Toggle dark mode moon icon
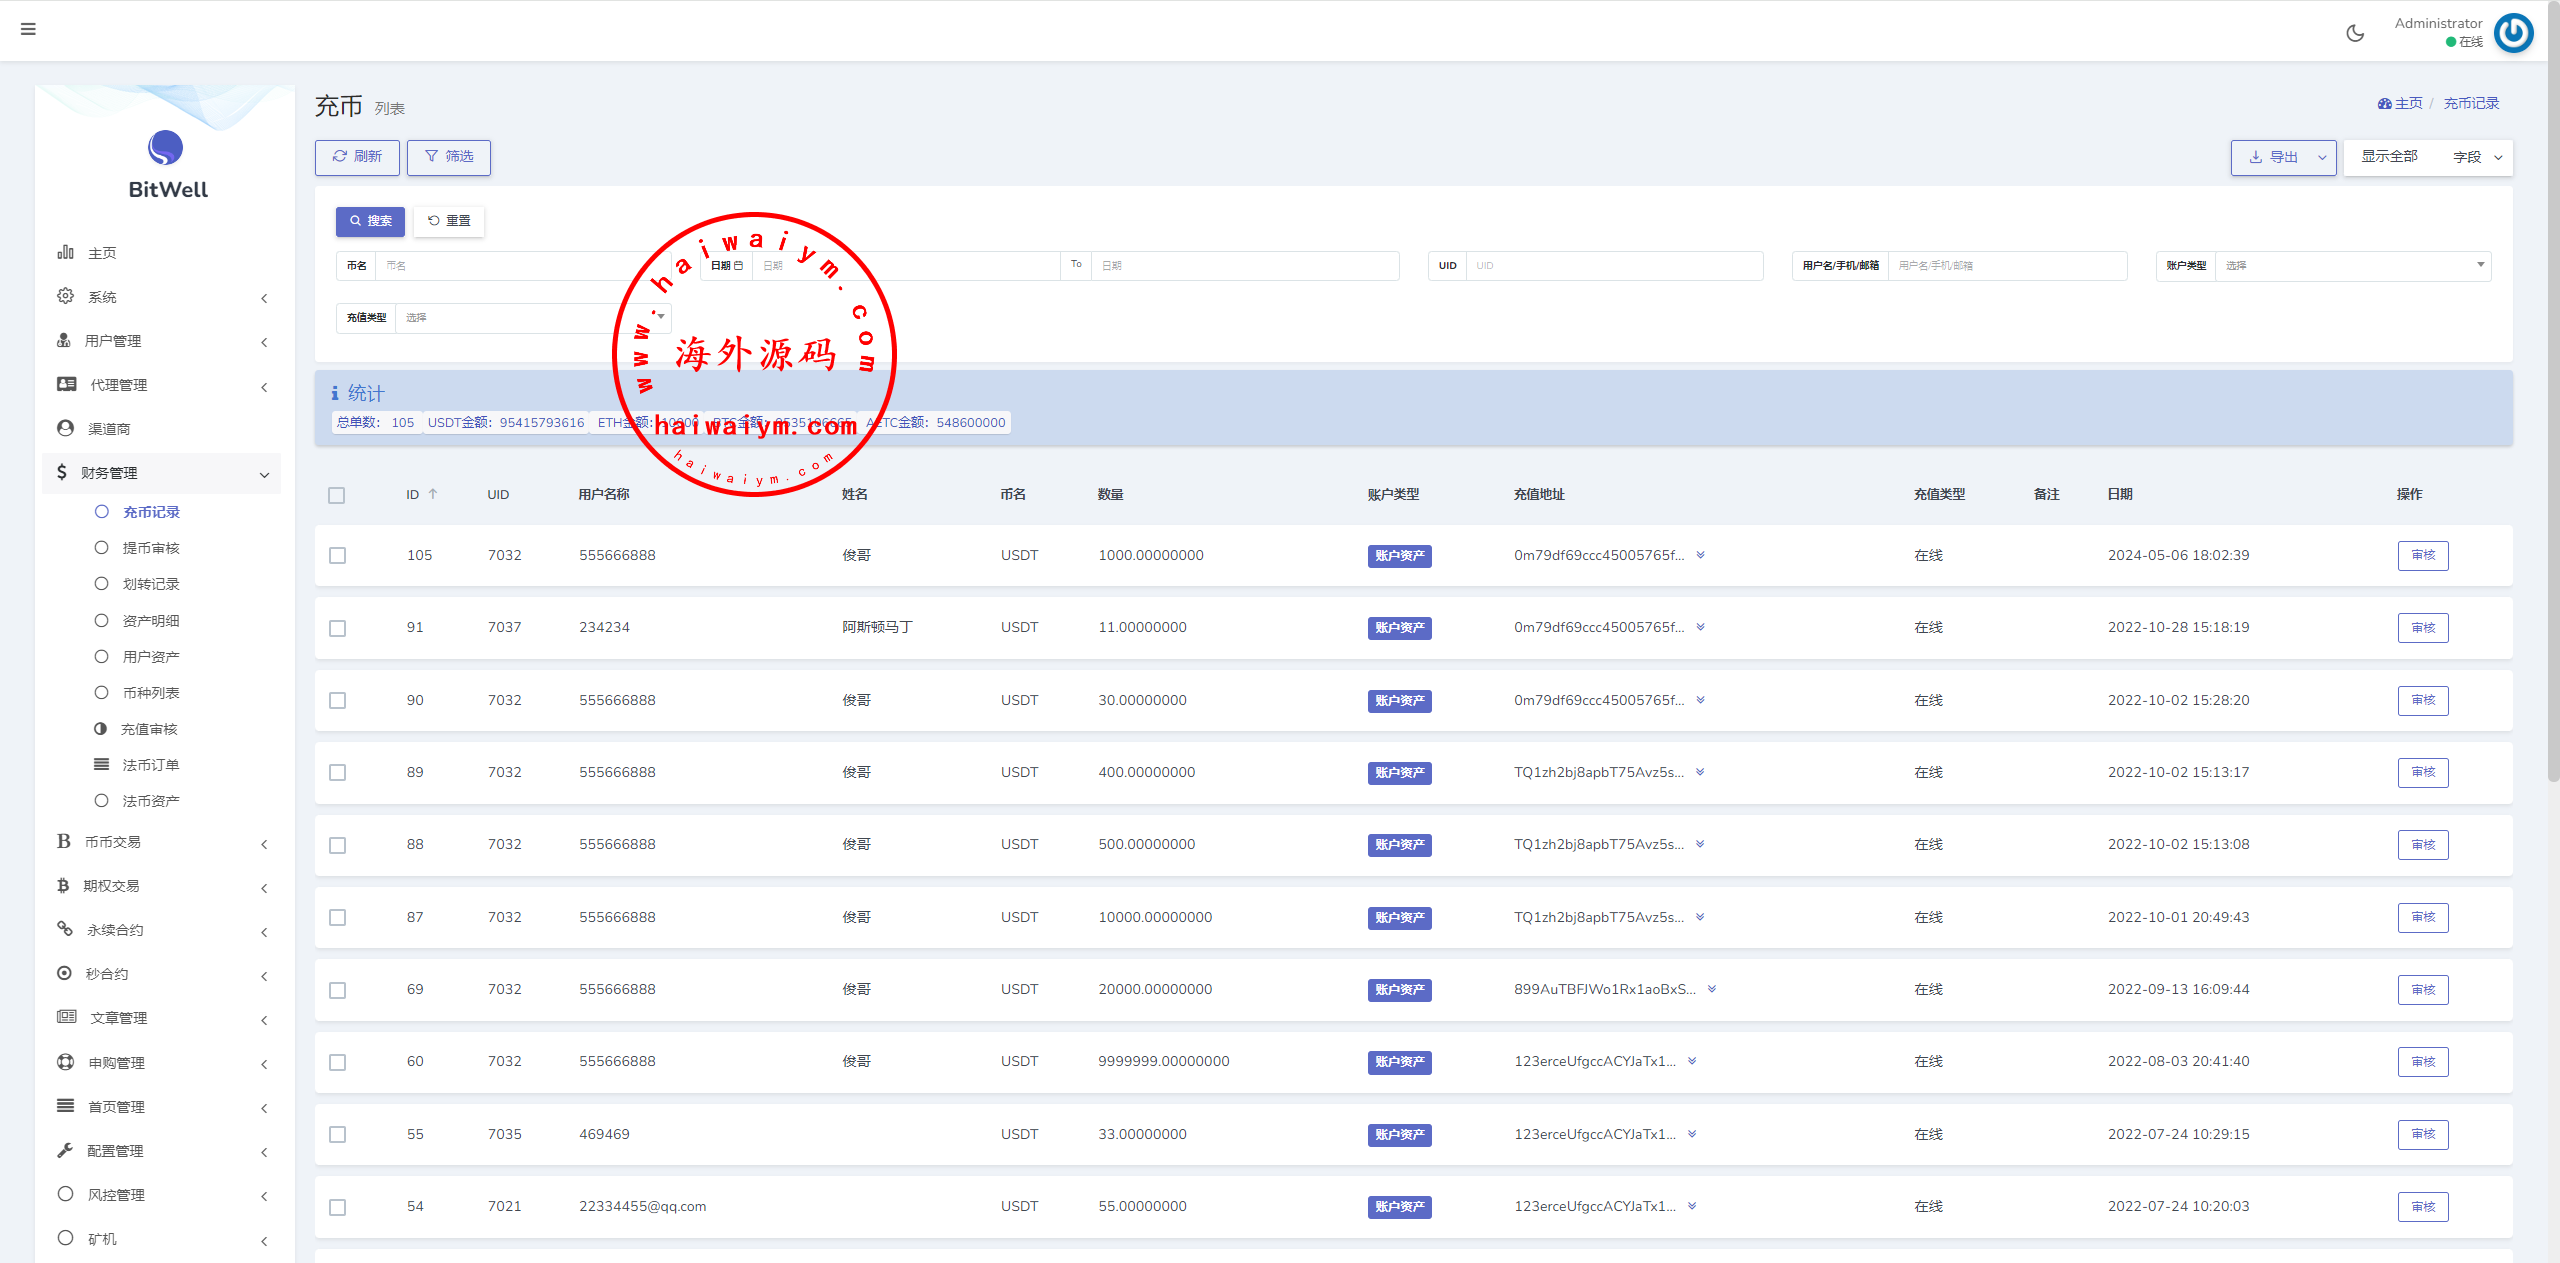The image size is (2560, 1263). 2355,33
